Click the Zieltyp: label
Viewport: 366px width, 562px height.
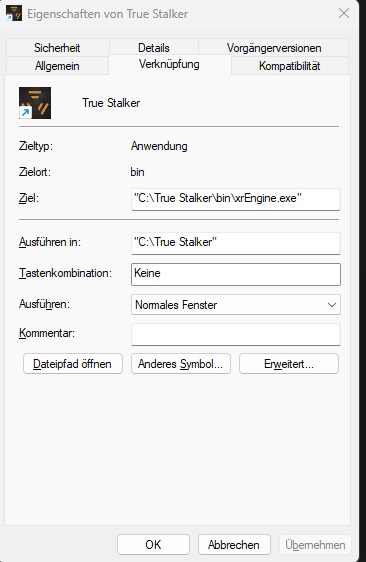[x=36, y=146]
